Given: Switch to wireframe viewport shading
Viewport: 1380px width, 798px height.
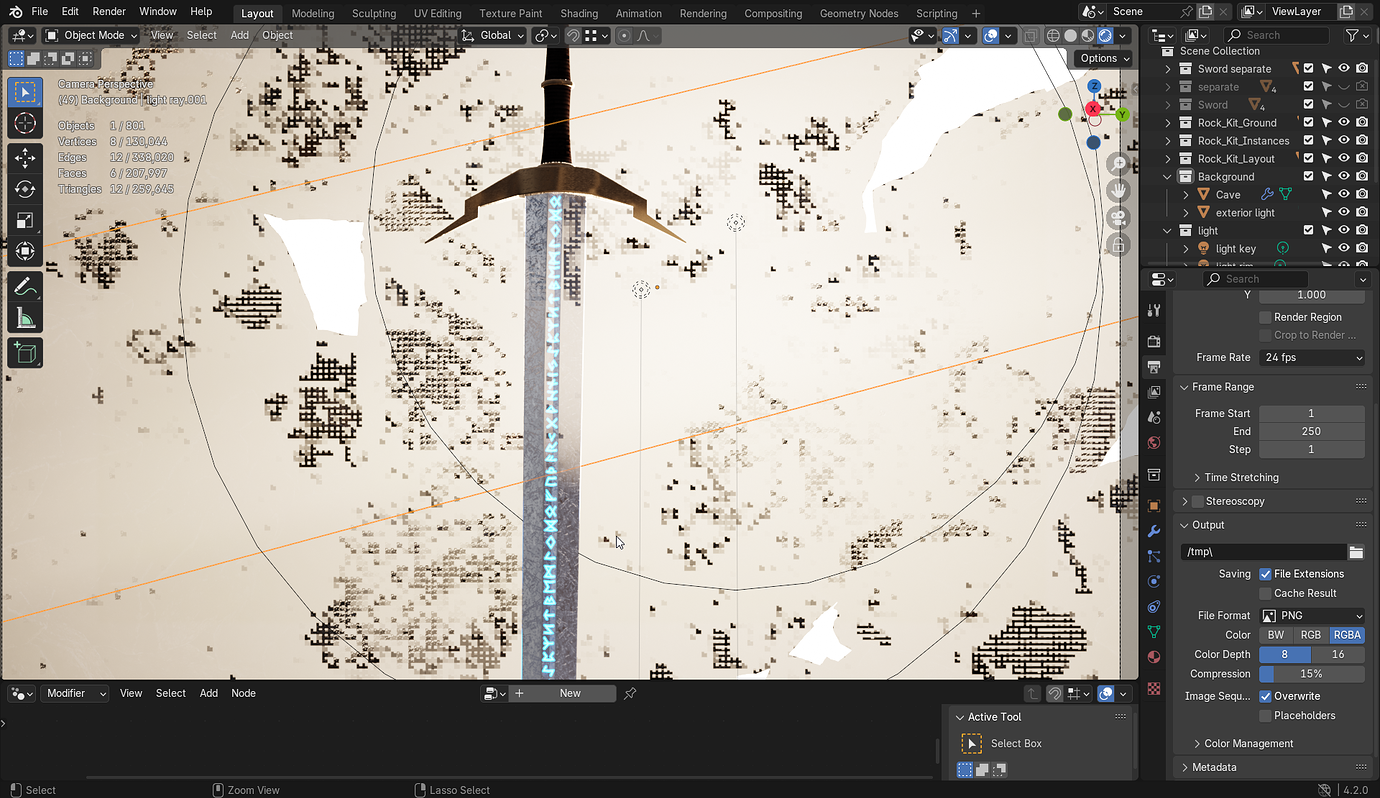Looking at the screenshot, I should pos(1053,35).
